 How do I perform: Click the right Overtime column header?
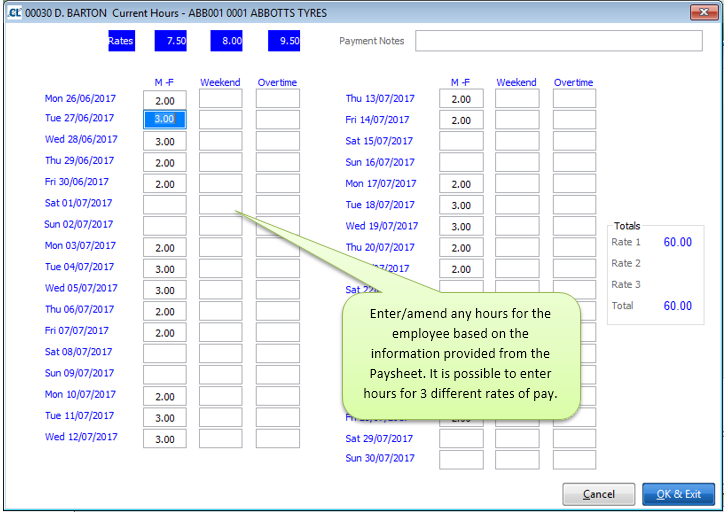573,82
